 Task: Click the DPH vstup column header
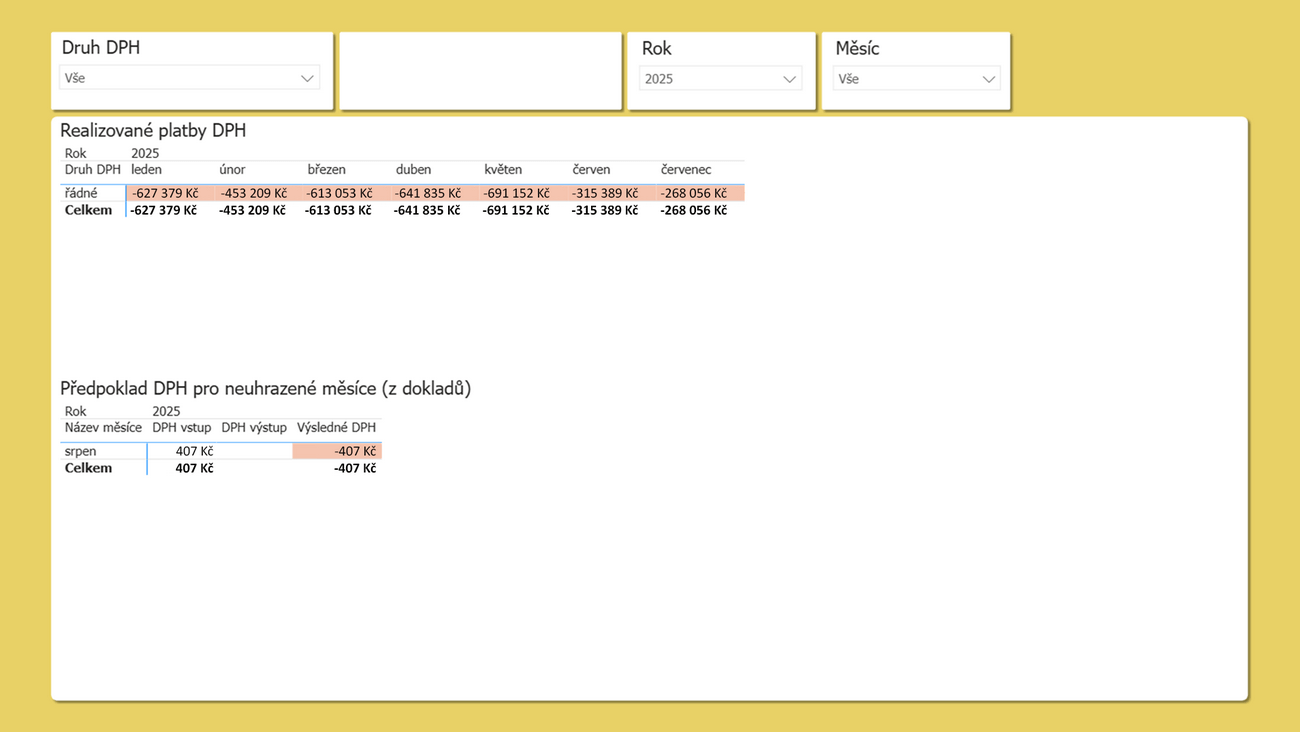click(x=181, y=428)
